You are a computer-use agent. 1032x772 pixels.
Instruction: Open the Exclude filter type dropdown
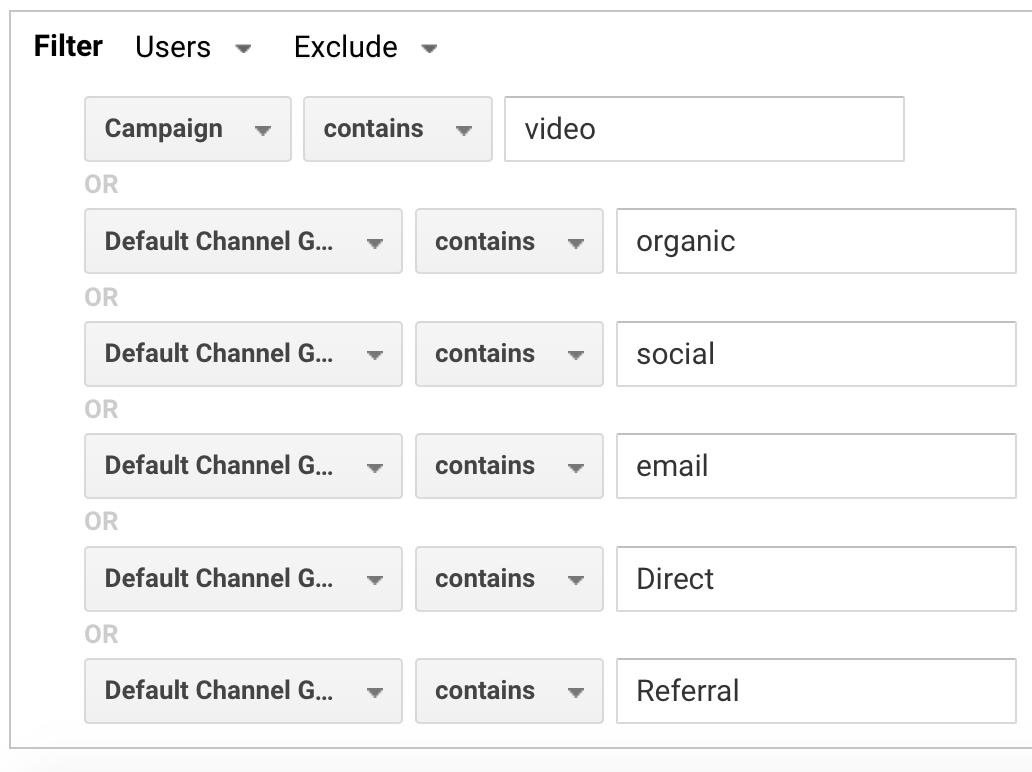coord(365,48)
